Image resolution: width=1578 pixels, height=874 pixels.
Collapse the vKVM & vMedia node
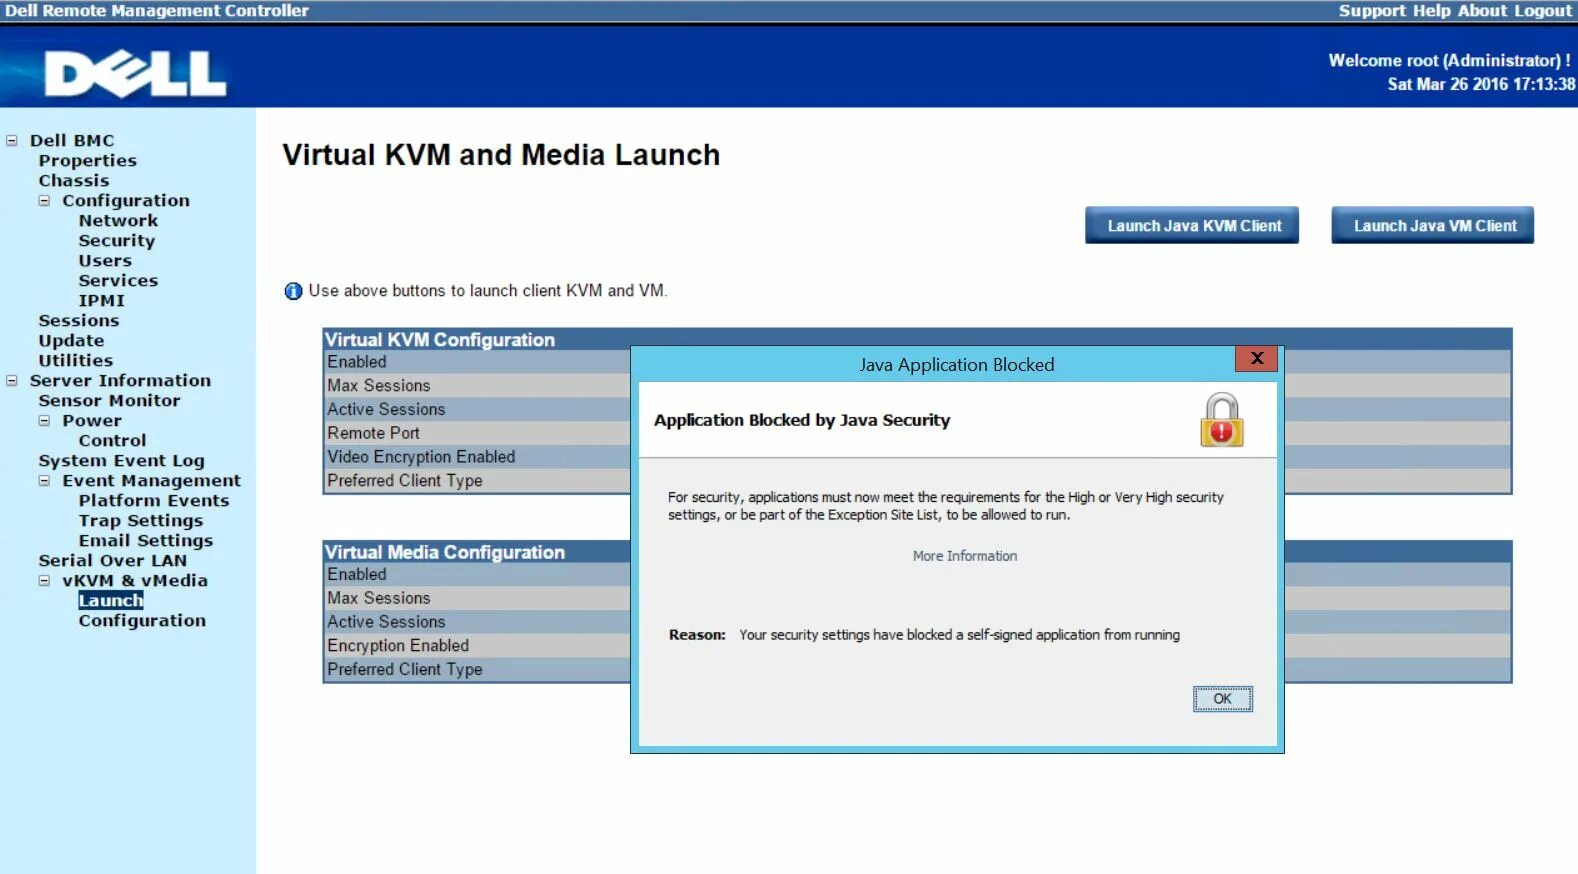point(44,581)
